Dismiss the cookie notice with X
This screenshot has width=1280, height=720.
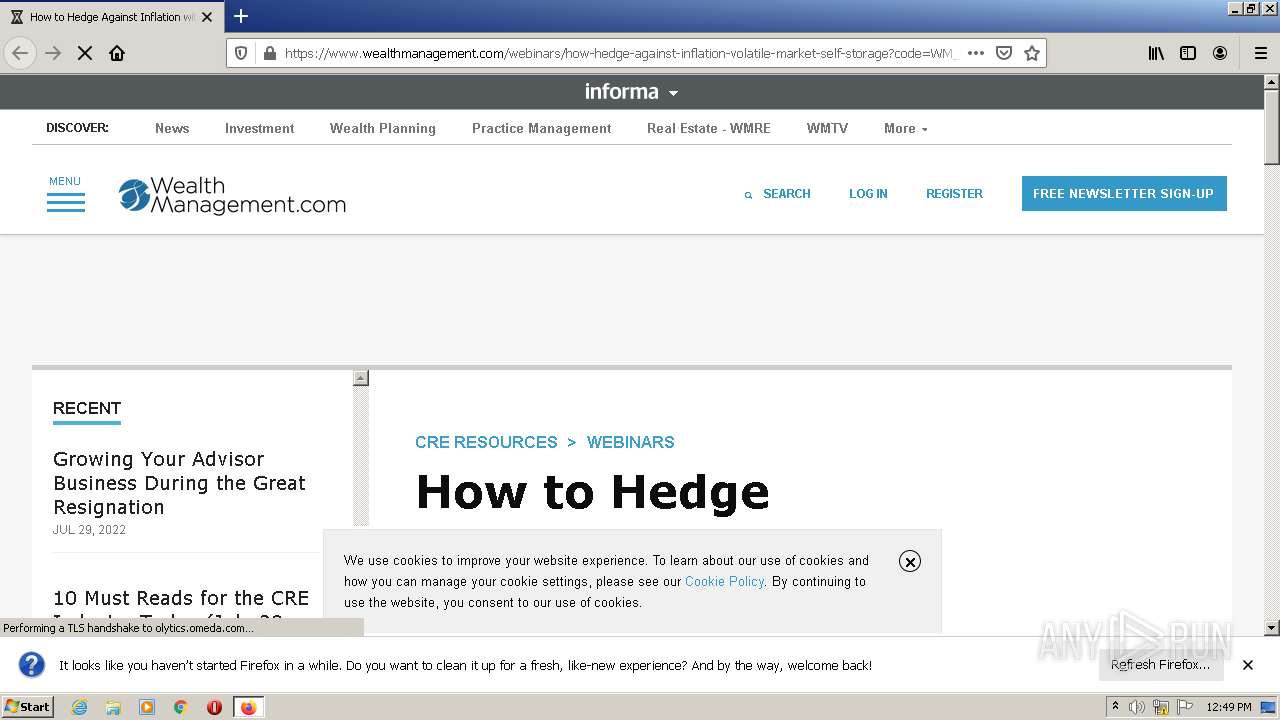pyautogui.click(x=909, y=561)
